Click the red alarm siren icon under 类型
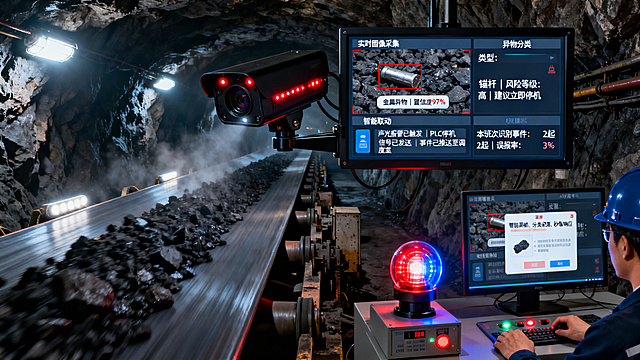 coord(551,69)
